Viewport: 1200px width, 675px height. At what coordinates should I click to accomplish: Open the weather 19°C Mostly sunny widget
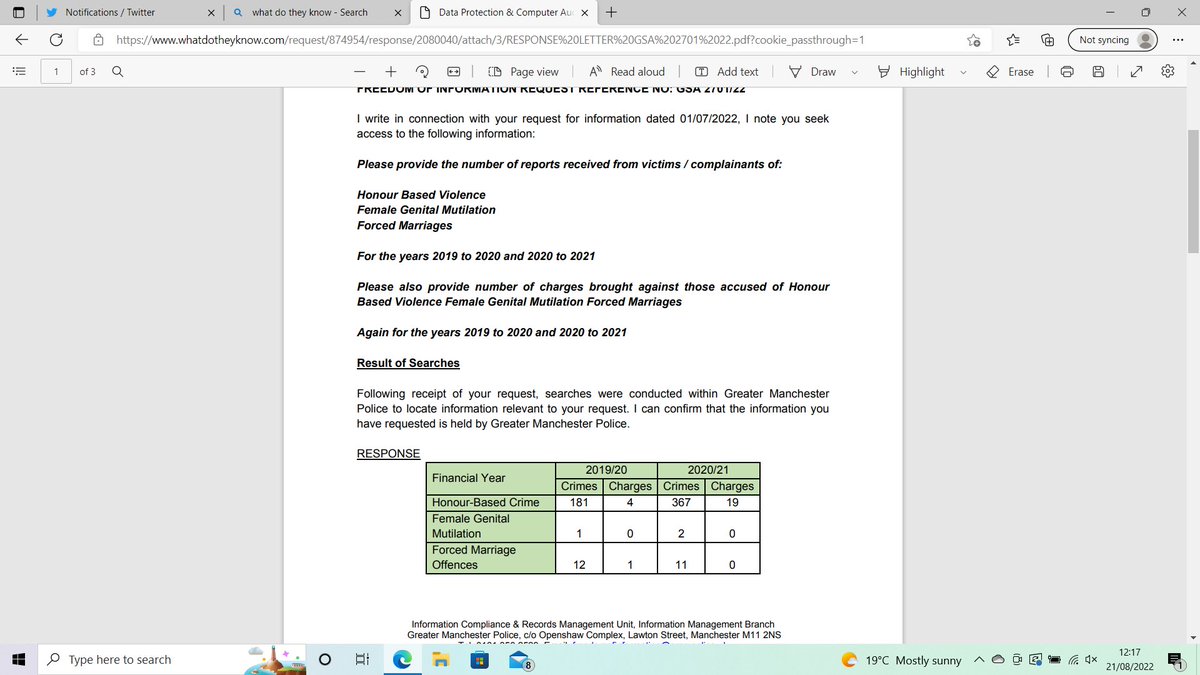click(902, 660)
